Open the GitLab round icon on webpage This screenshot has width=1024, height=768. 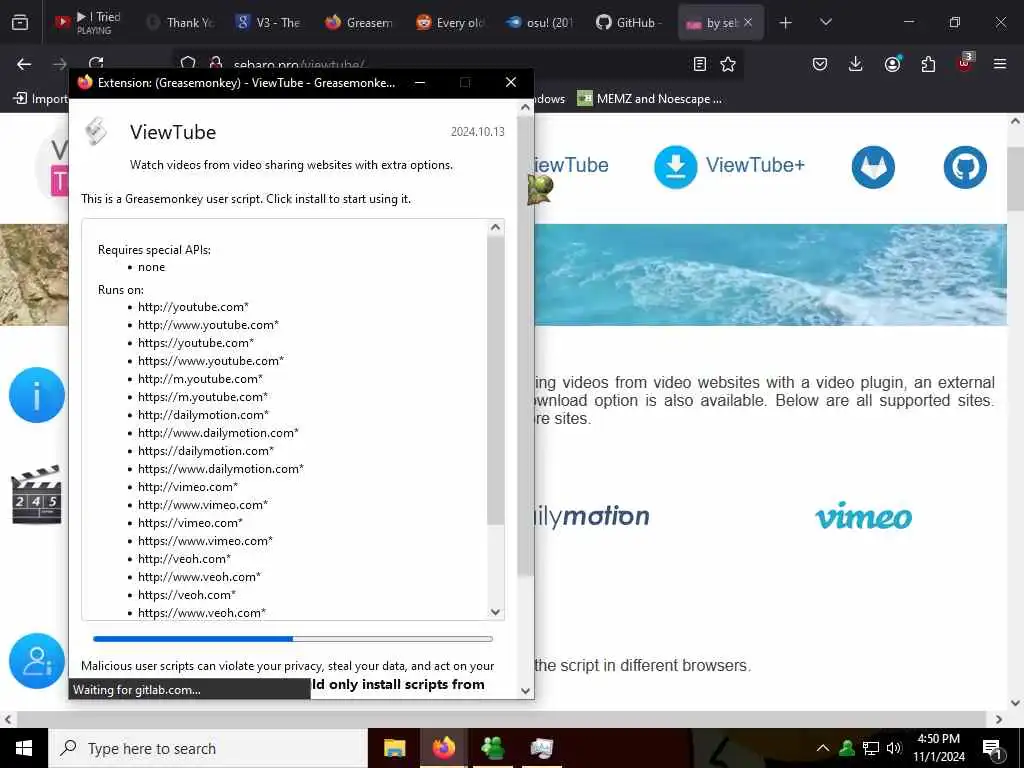pyautogui.click(x=872, y=167)
